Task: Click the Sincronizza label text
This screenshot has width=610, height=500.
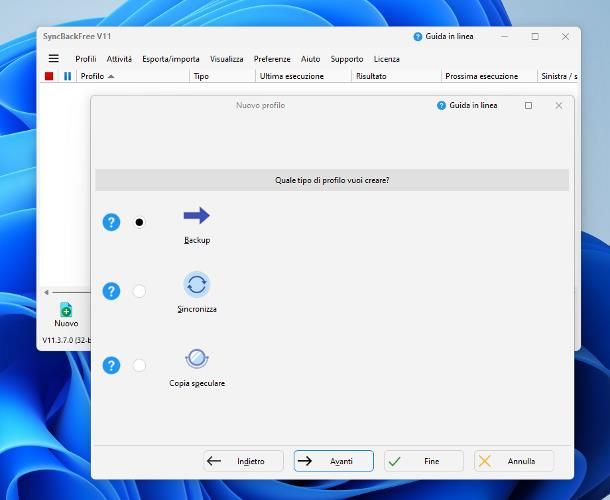Action: (x=197, y=309)
